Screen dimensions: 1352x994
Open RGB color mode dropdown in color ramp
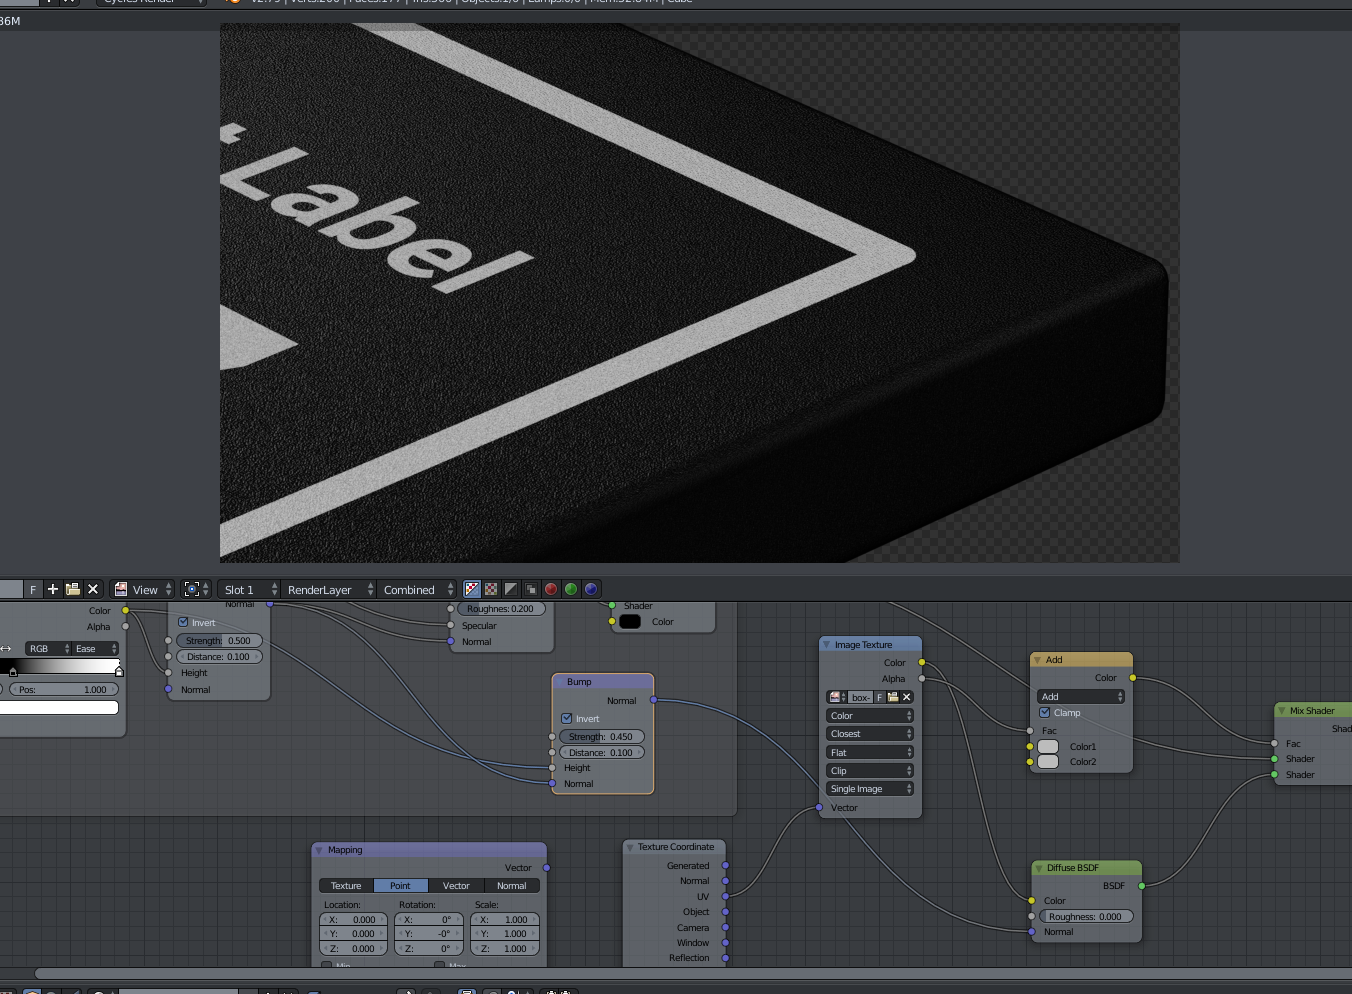[48, 648]
